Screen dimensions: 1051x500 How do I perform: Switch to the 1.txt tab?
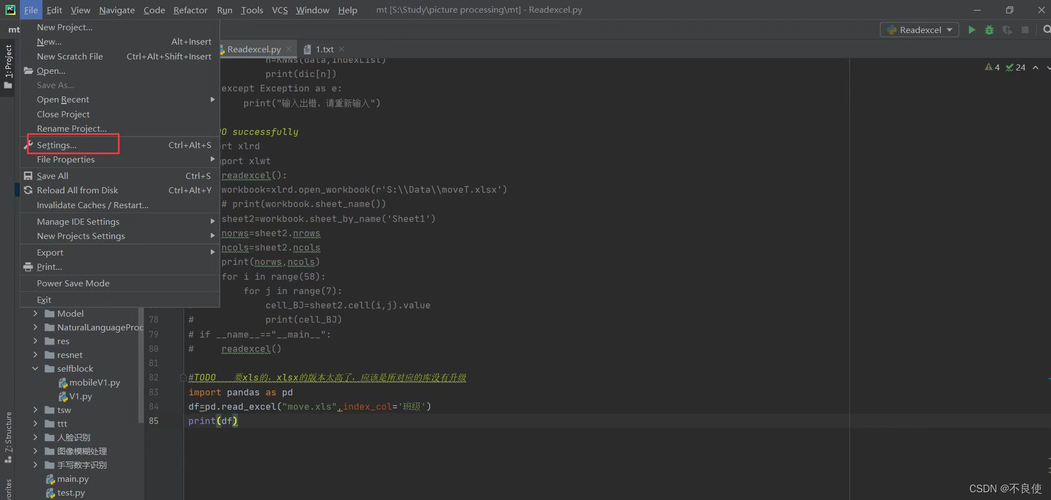pos(319,49)
